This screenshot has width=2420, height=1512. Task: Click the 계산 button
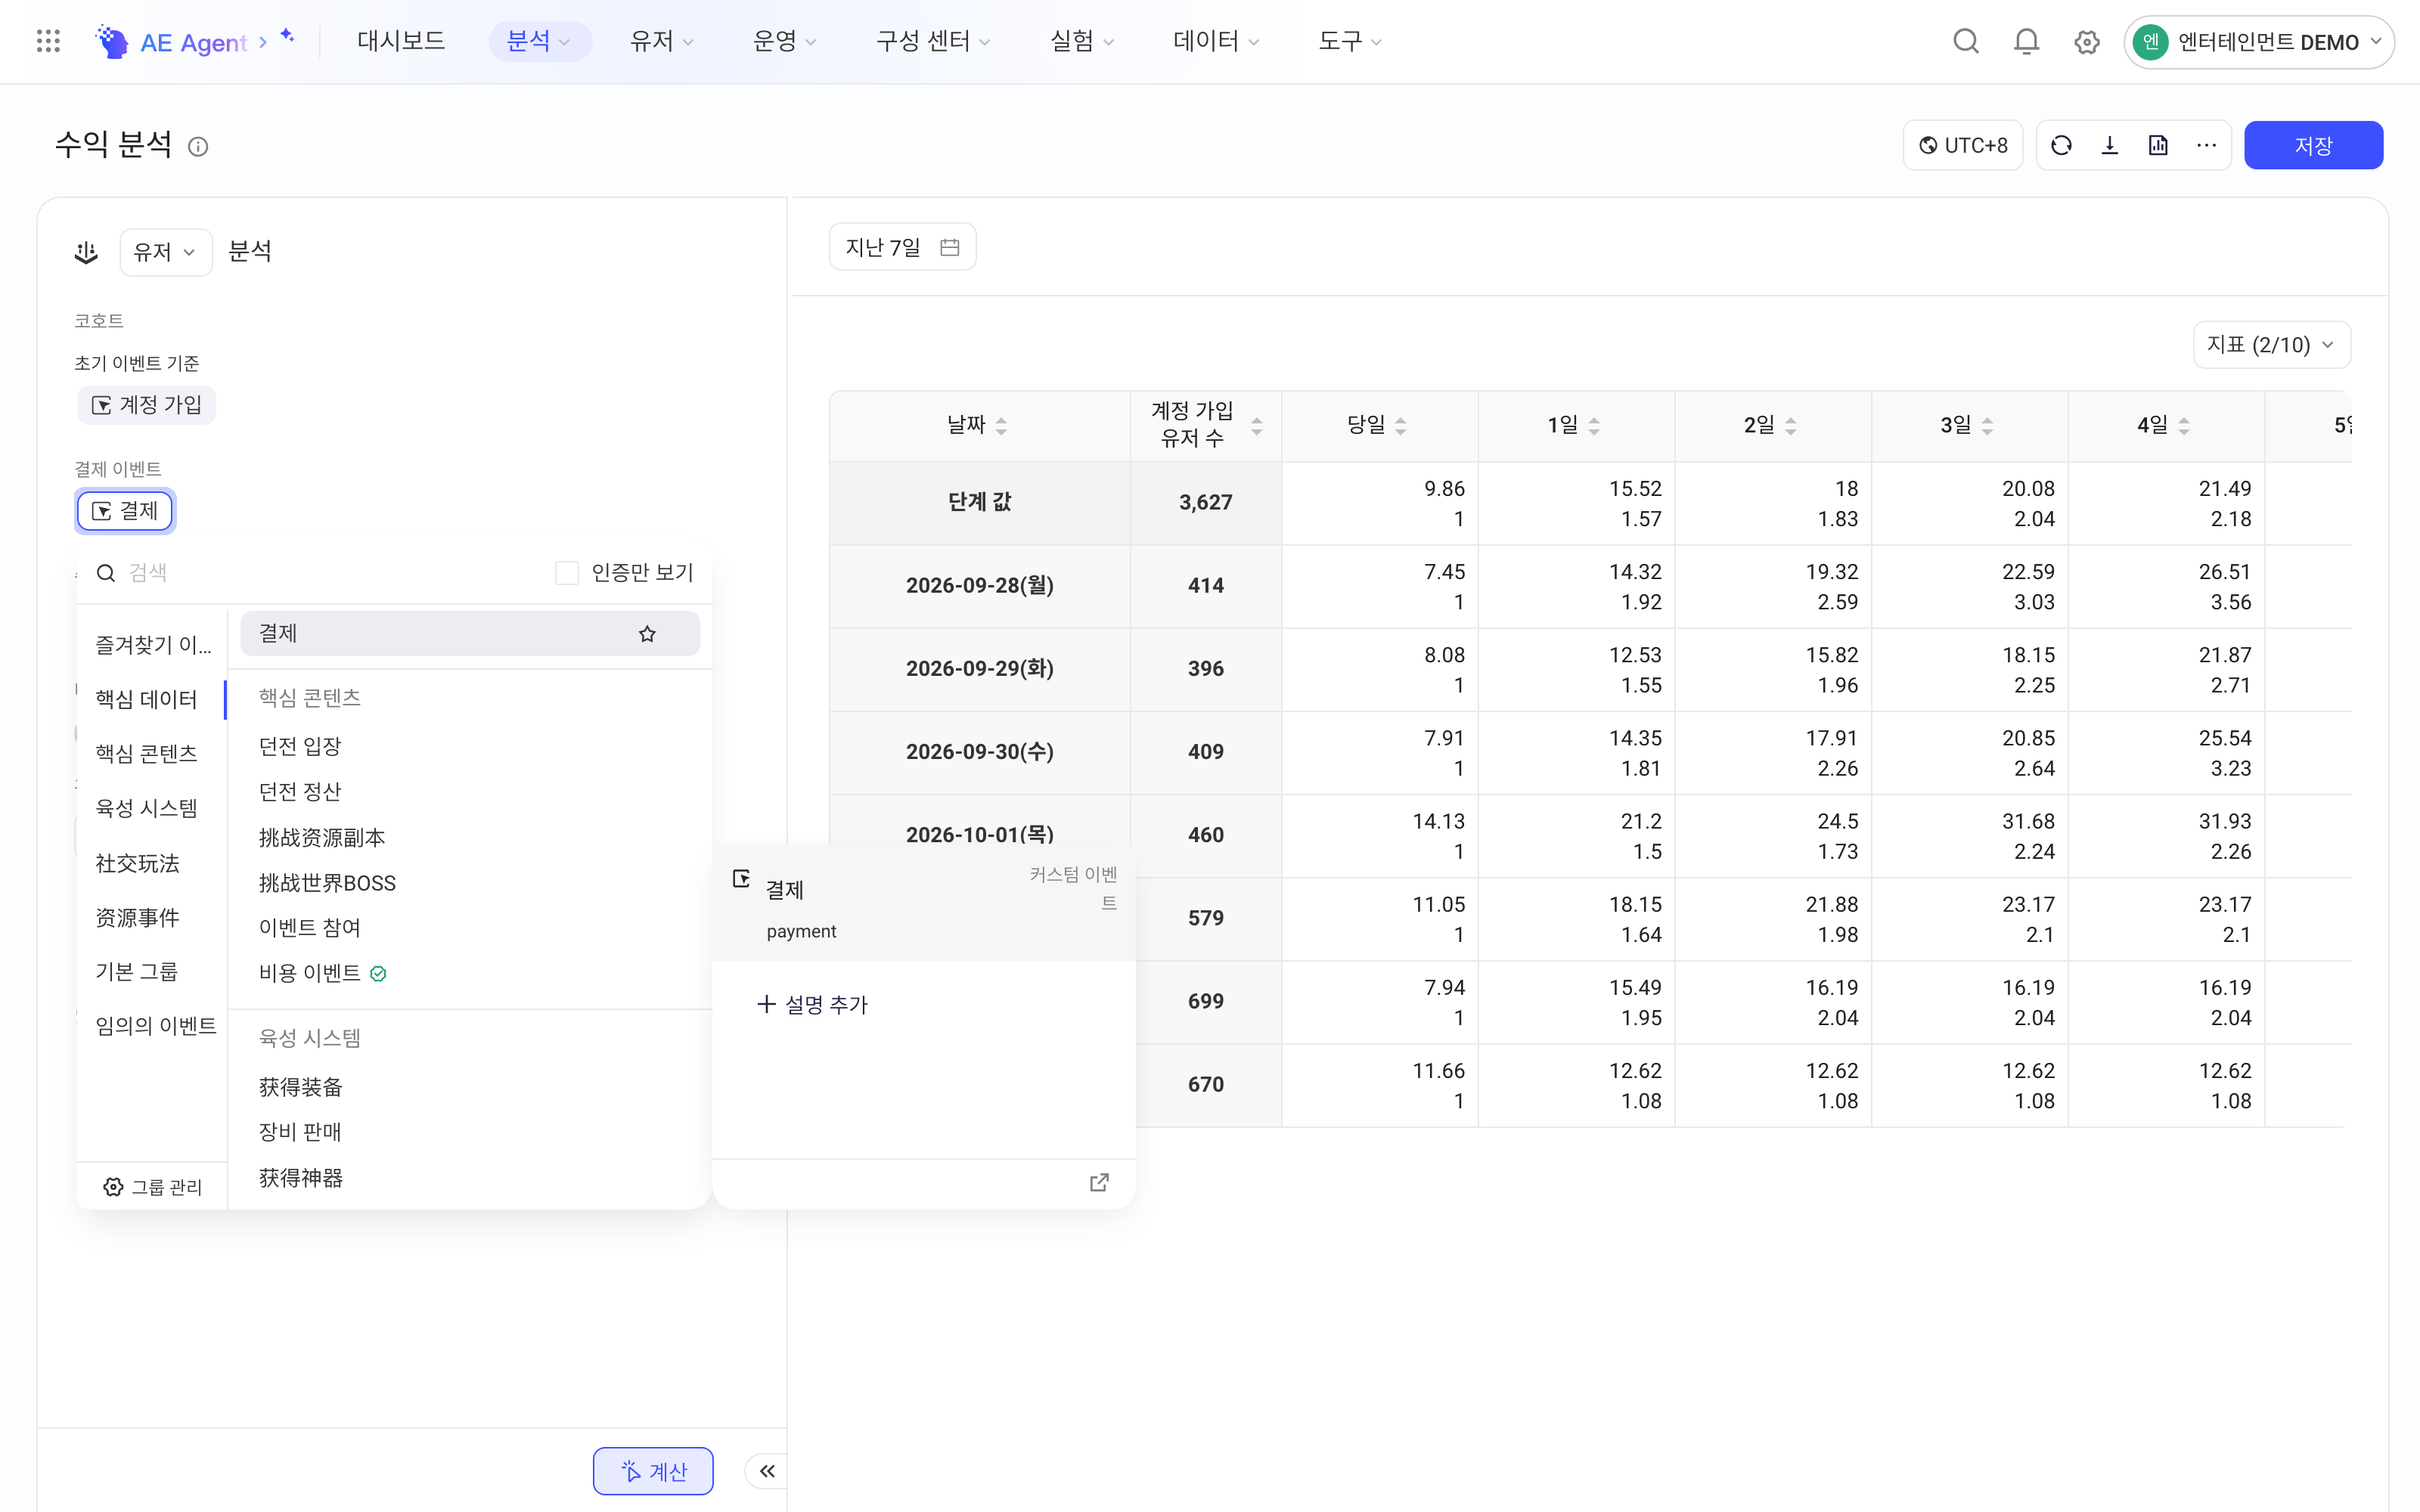[653, 1471]
